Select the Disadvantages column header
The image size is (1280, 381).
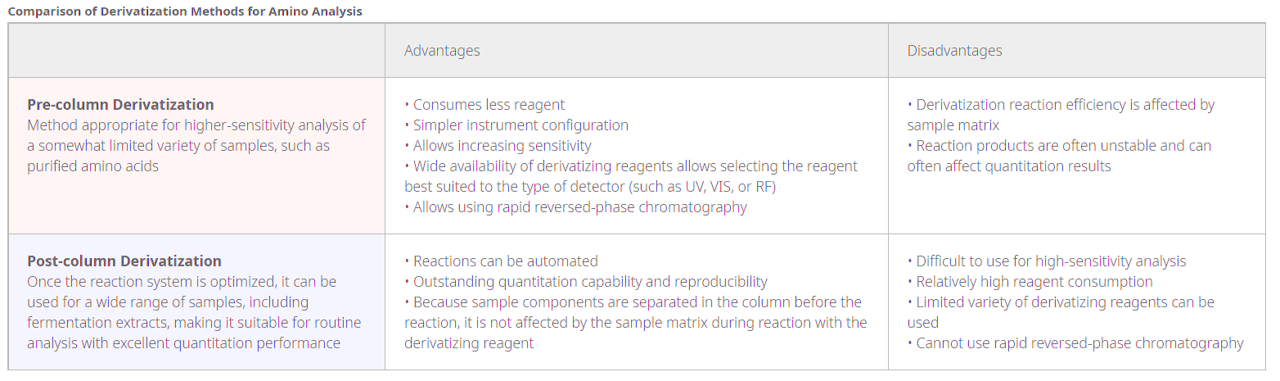(954, 50)
